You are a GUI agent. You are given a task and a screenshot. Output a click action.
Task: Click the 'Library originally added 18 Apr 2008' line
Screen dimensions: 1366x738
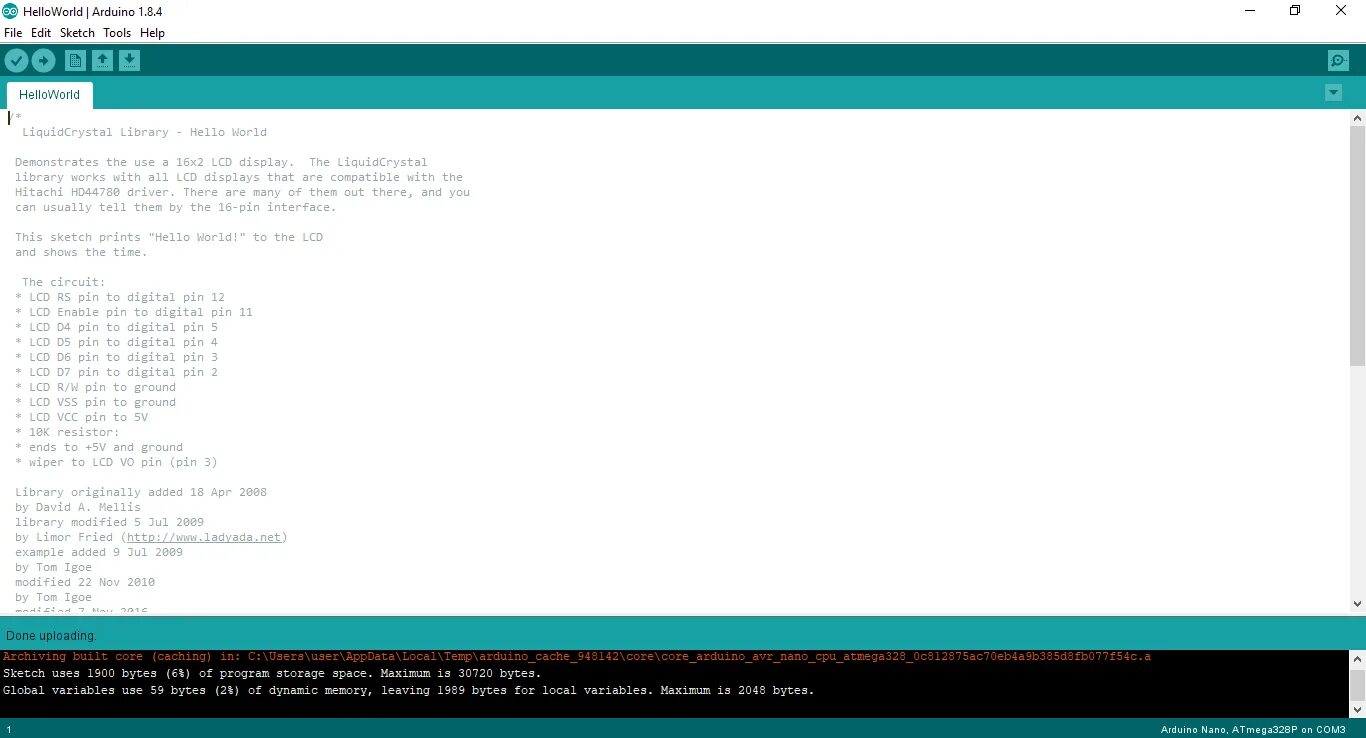[x=141, y=492]
